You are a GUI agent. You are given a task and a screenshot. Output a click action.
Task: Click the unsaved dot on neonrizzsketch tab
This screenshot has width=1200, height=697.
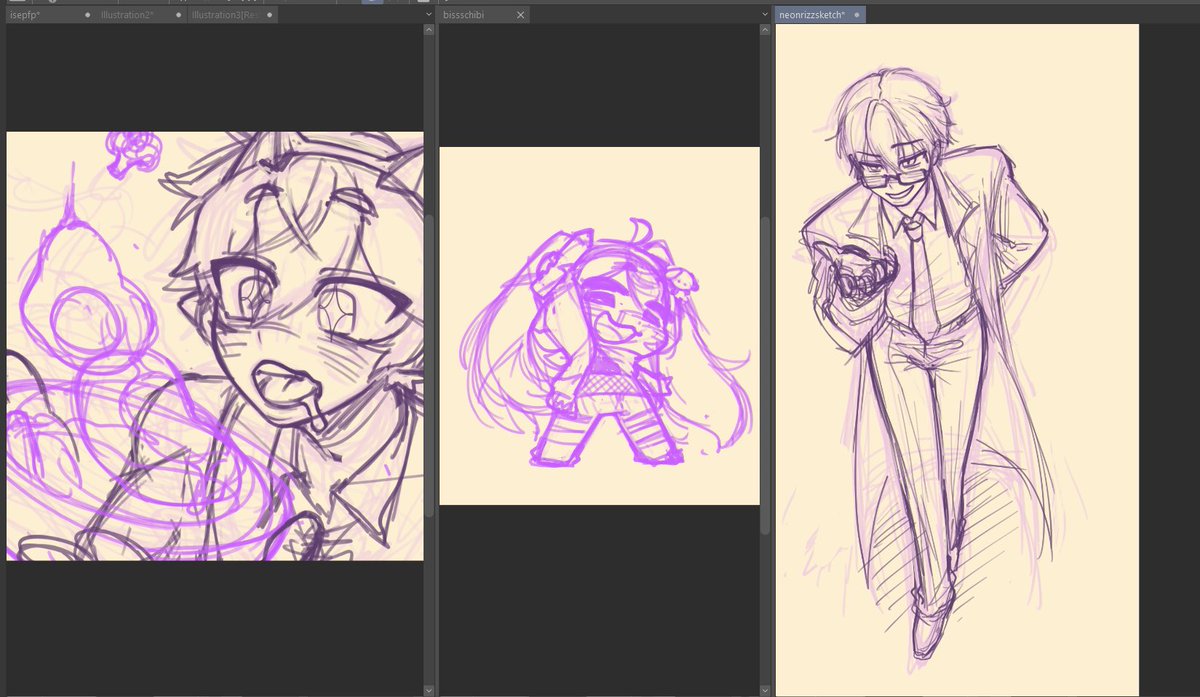coord(858,14)
